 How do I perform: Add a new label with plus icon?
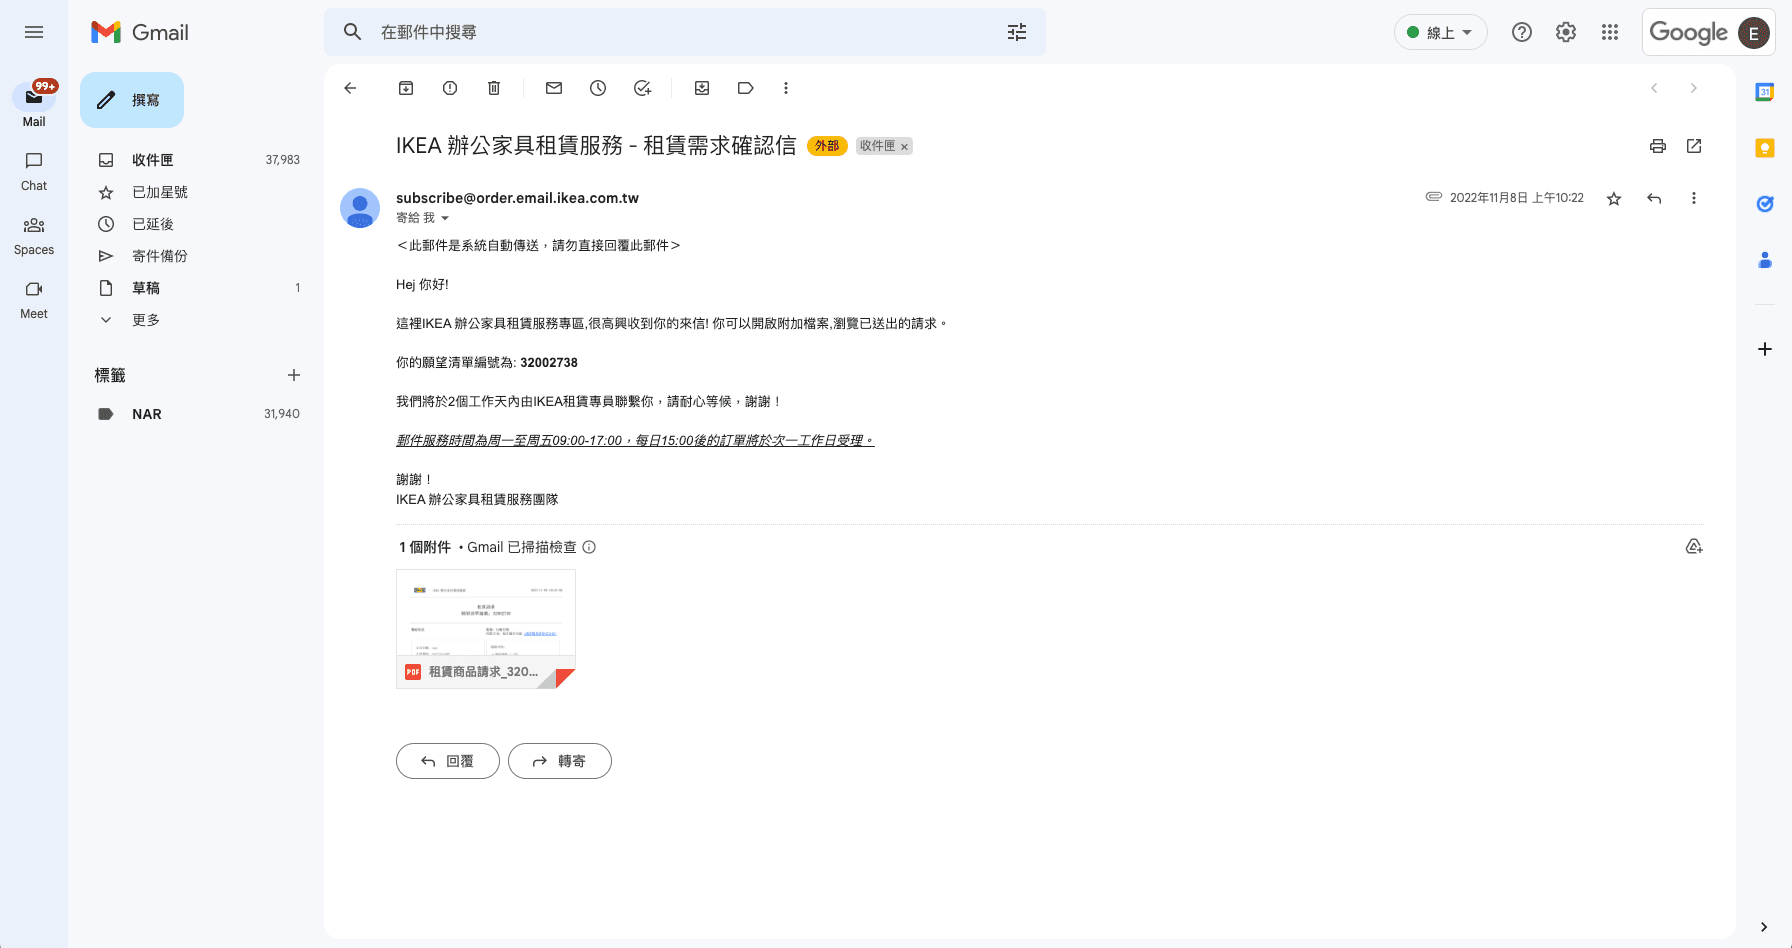pos(294,375)
